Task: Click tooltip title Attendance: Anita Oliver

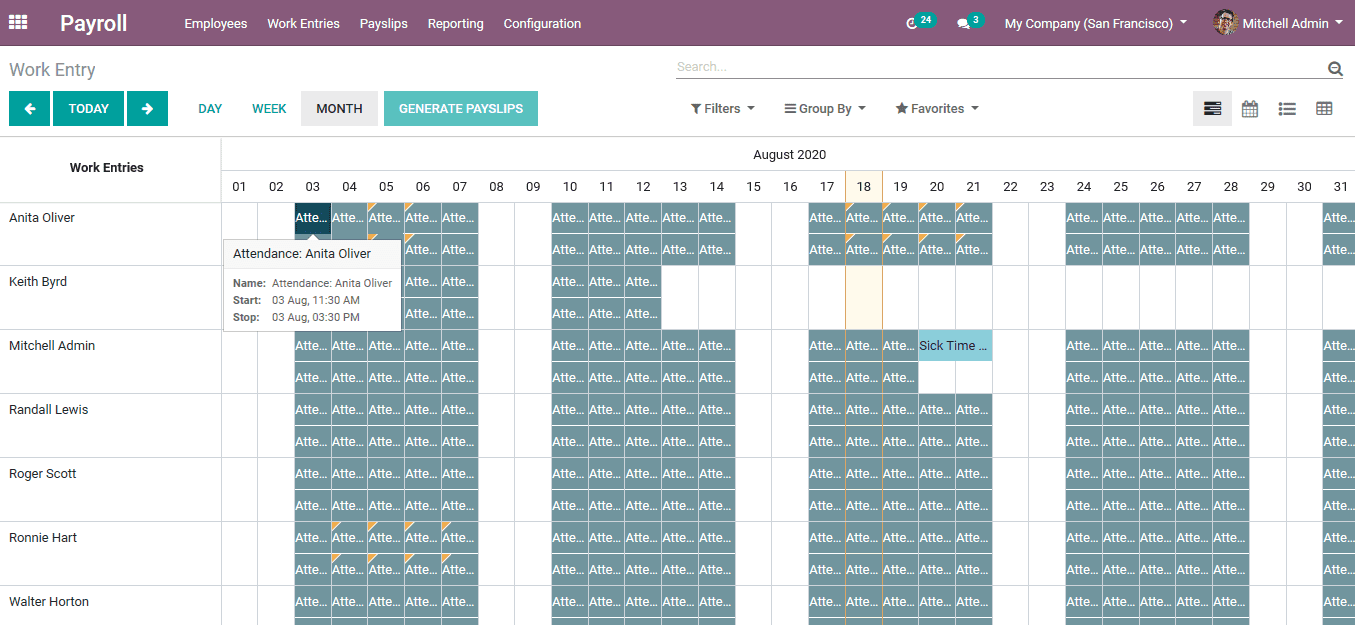Action: tap(302, 254)
